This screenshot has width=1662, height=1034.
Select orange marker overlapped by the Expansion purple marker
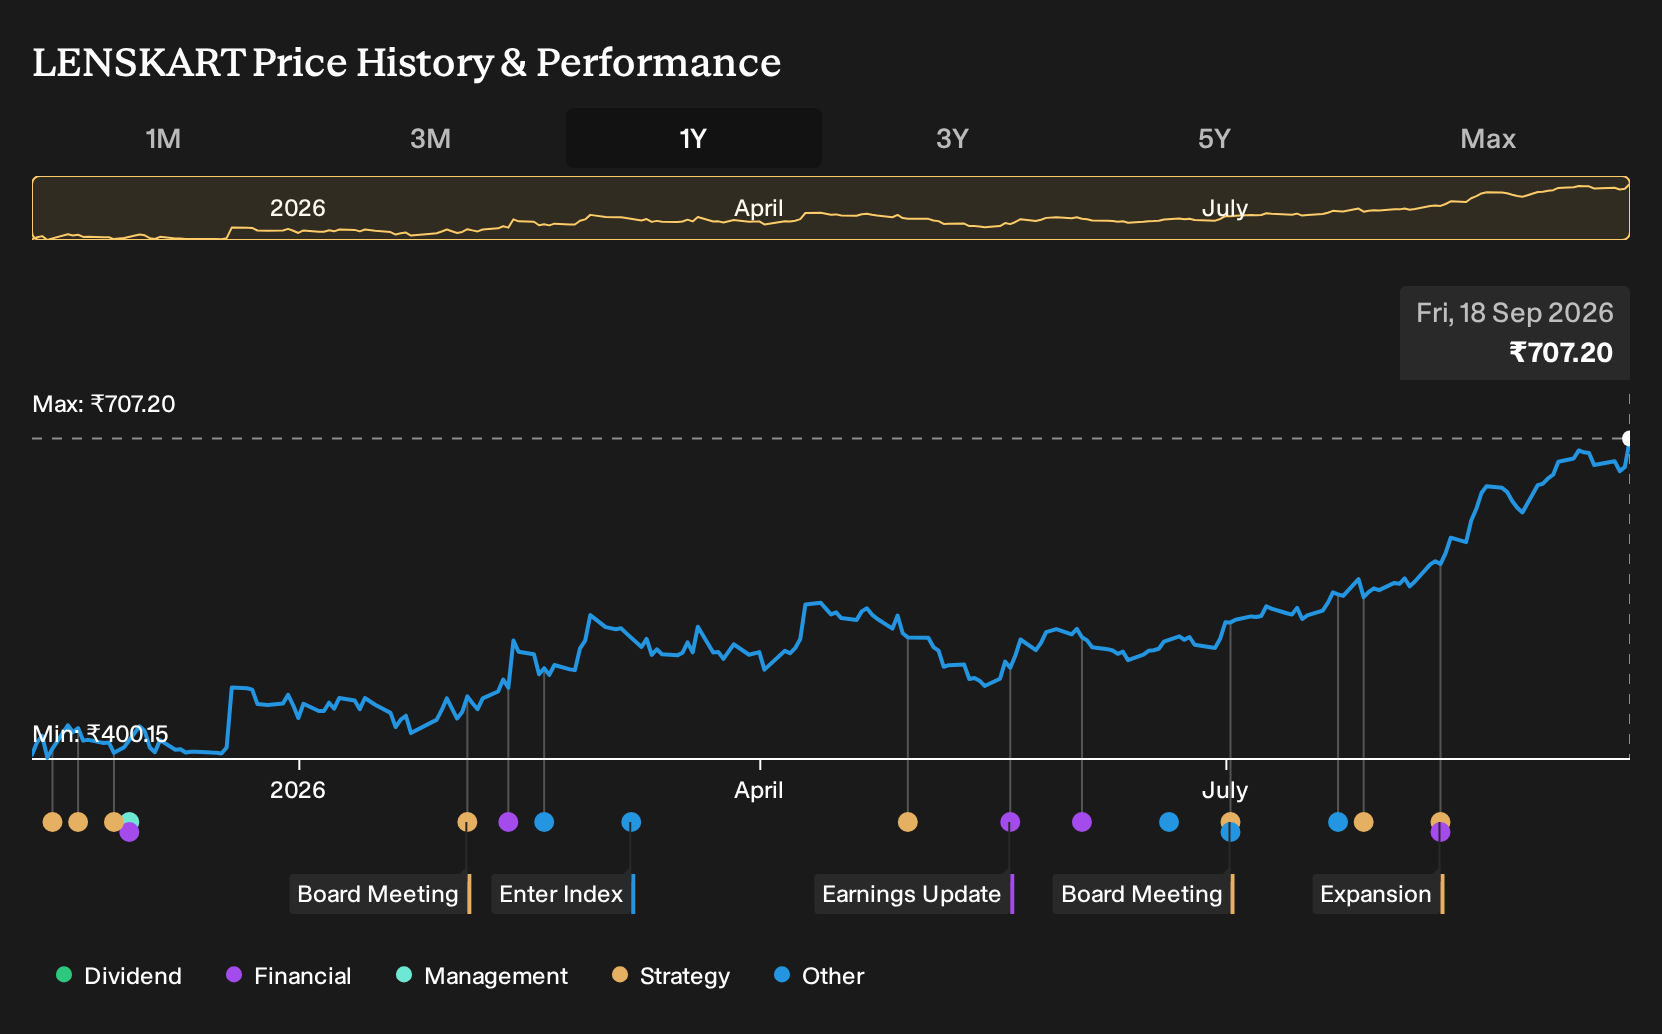[1440, 819]
